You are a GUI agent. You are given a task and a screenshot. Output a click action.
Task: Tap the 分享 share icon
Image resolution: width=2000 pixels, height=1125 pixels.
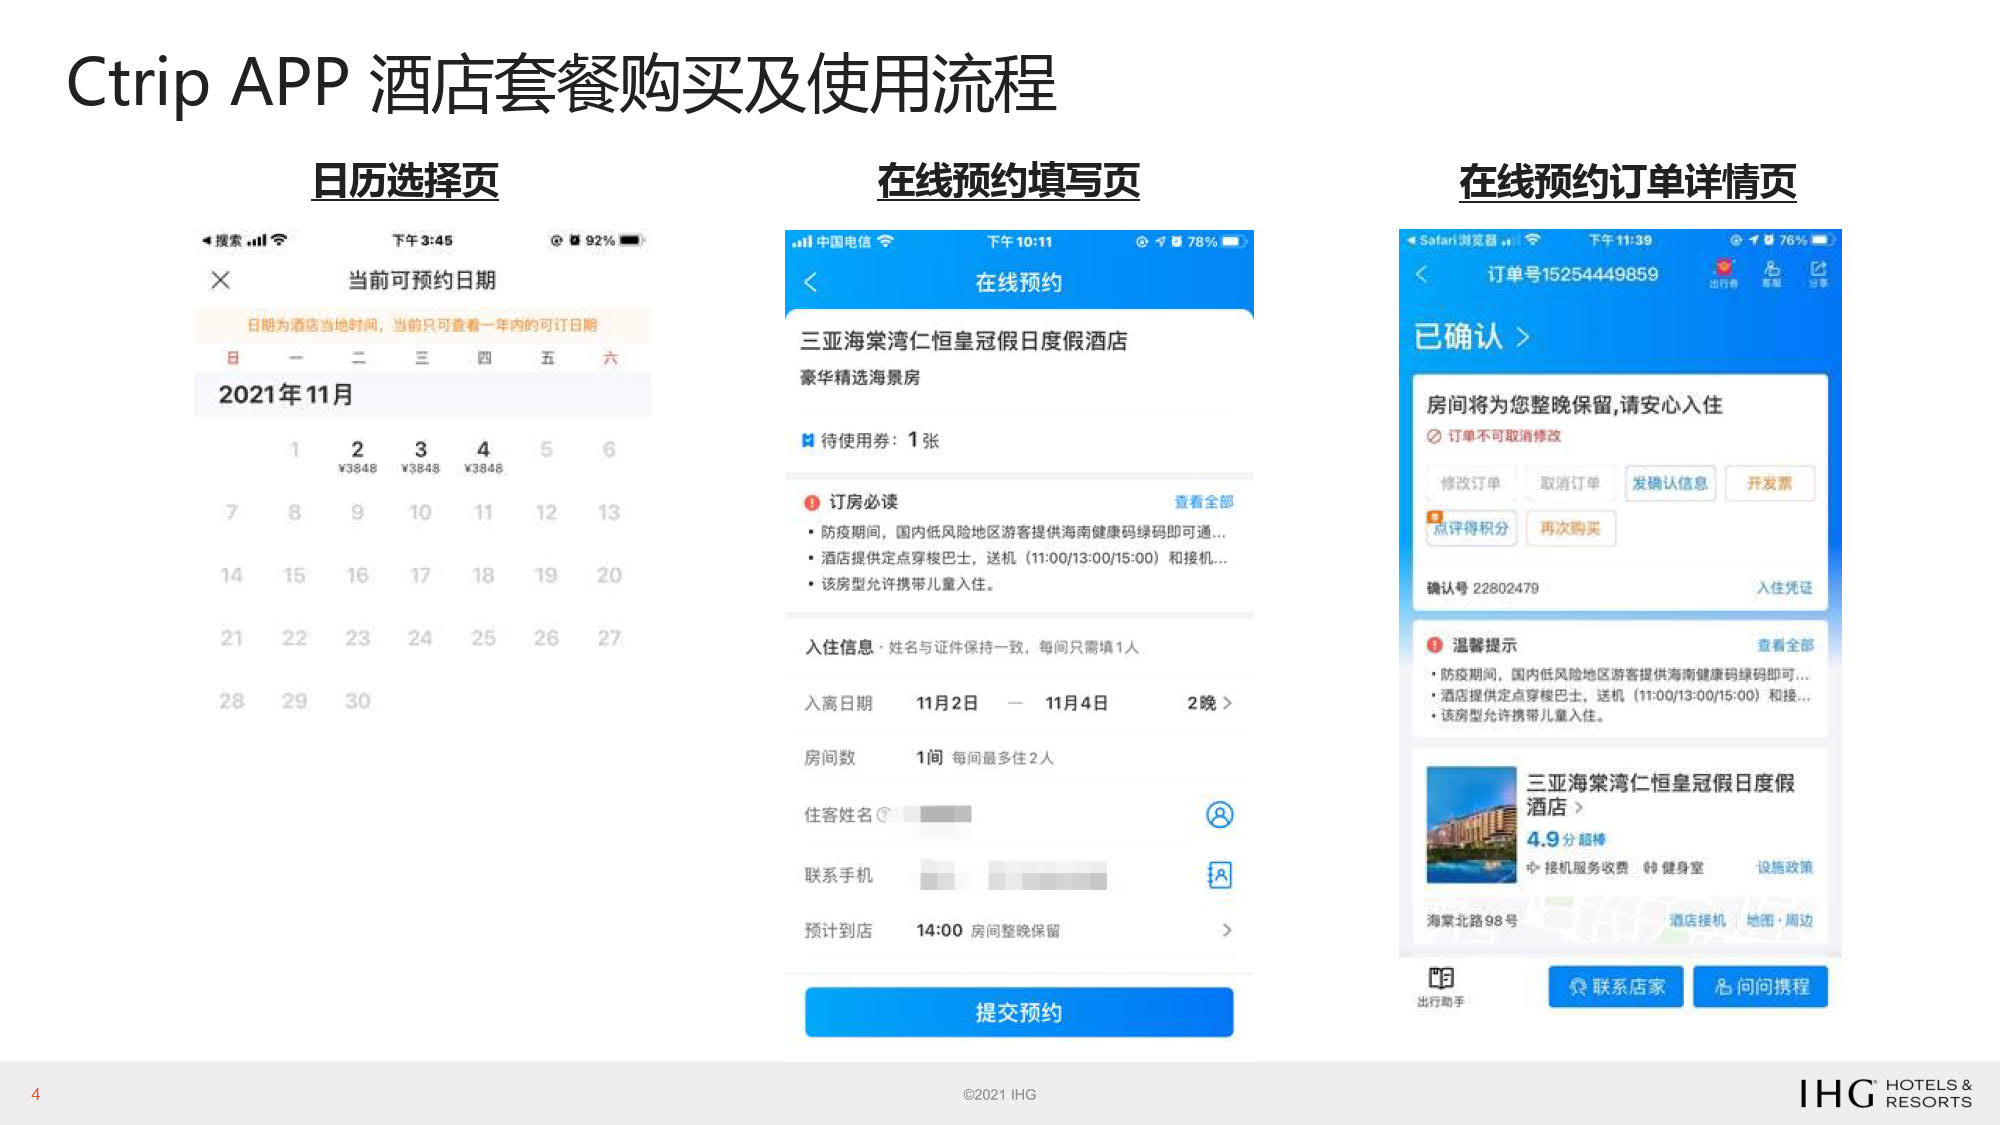(1818, 273)
